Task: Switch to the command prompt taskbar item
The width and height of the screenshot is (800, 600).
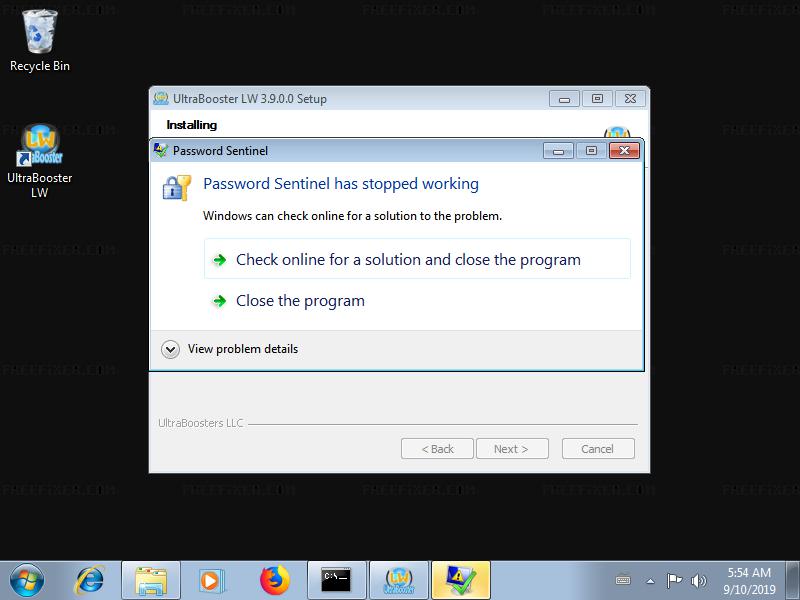Action: click(x=337, y=581)
